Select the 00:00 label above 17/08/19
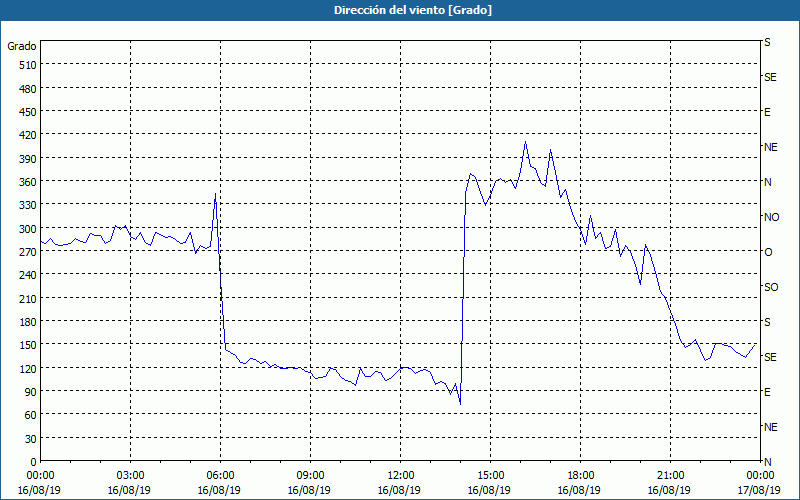Viewport: 800px width, 500px height. coord(760,476)
